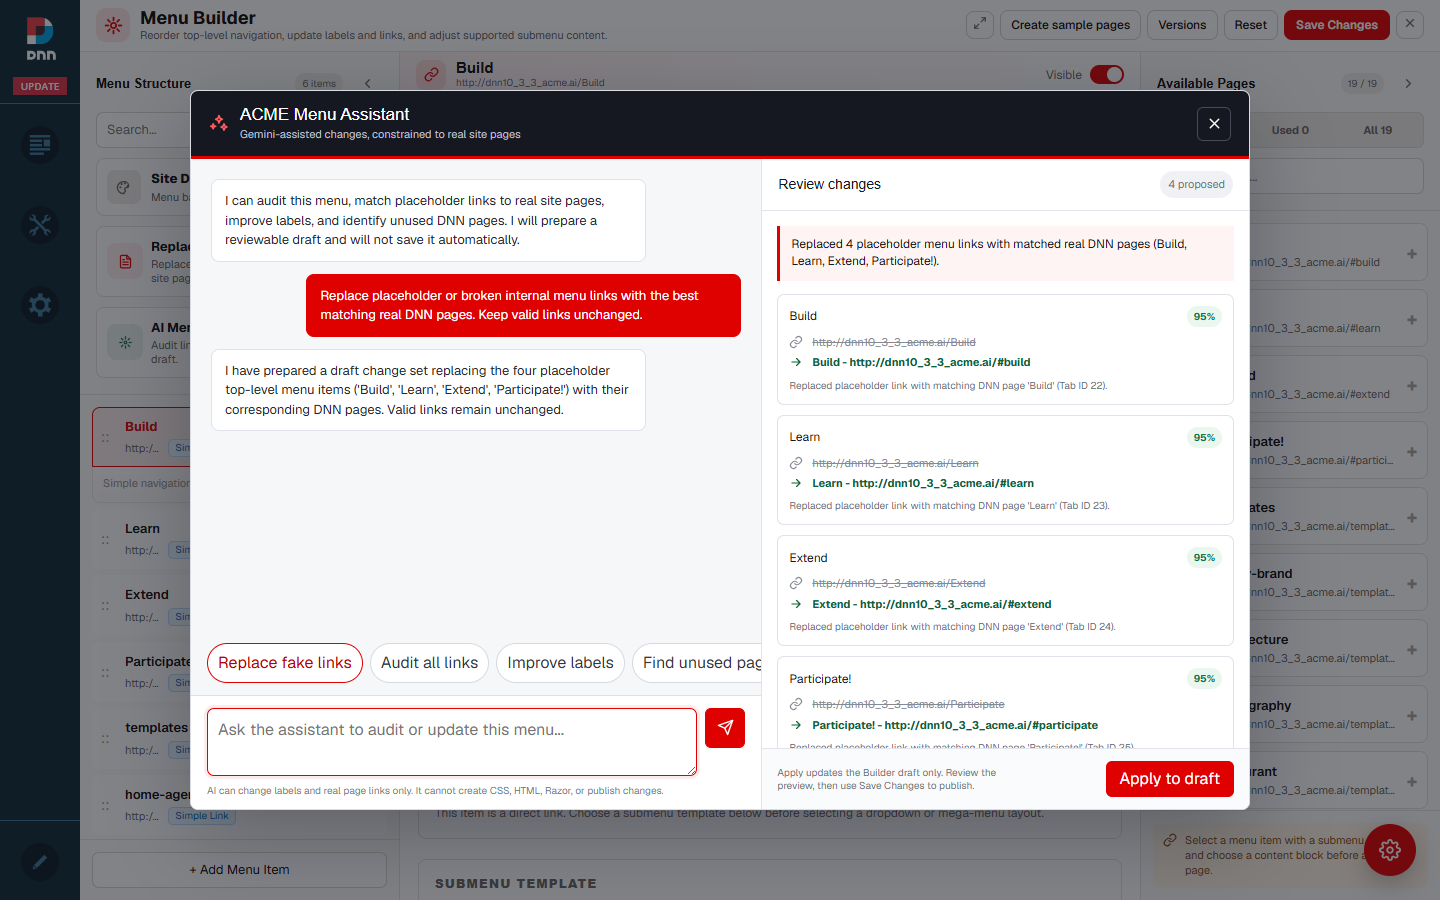Click new link Learn - http://dnn10_3_3_acme.ai/#learn

tap(923, 483)
